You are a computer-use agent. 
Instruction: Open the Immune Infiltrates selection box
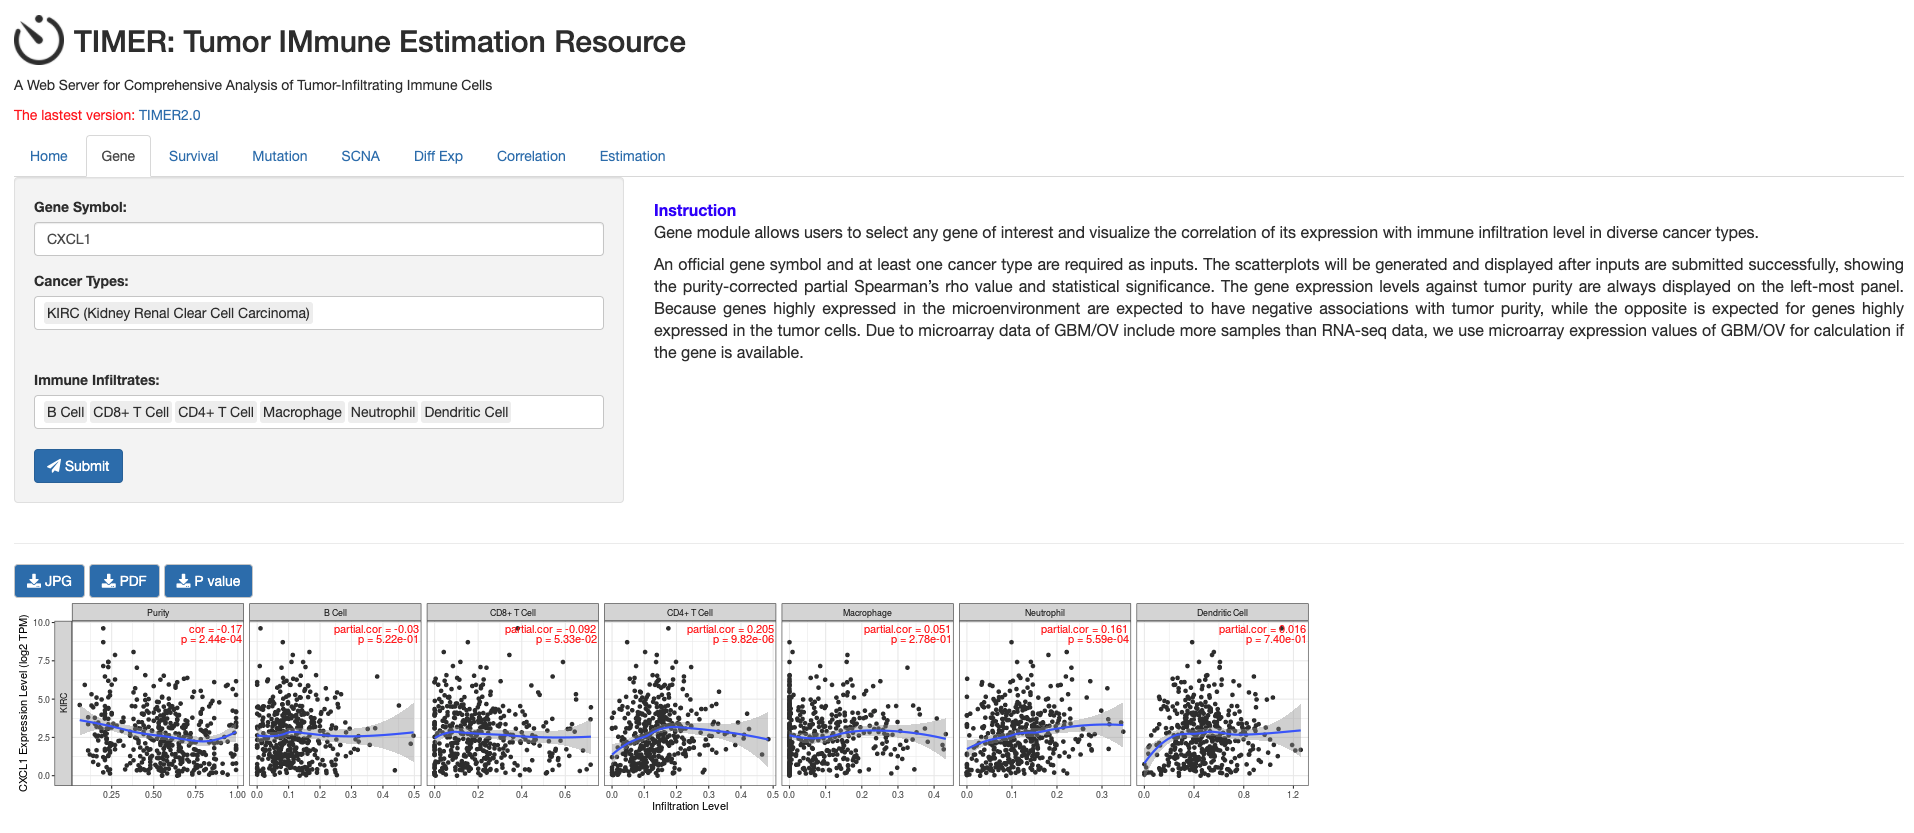pos(319,412)
